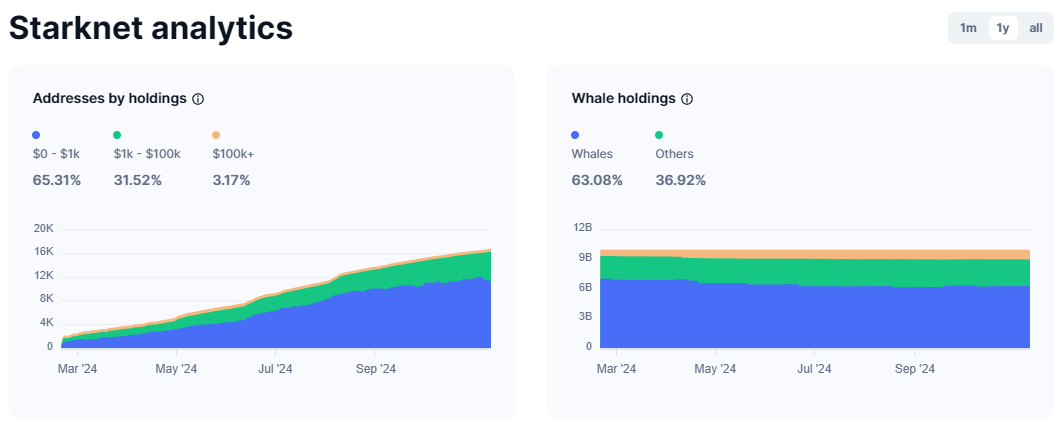Click the $100k+ legend label
The height and width of the screenshot is (428, 1063).
click(x=233, y=154)
